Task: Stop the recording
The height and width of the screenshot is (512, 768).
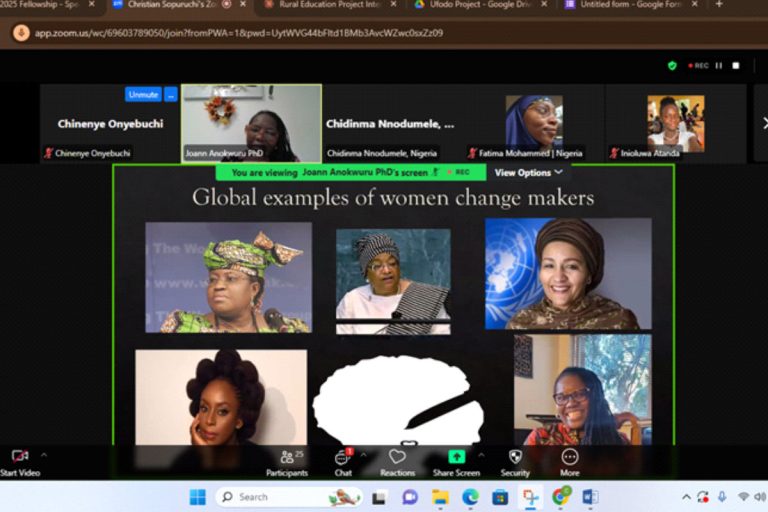Action: coord(735,66)
